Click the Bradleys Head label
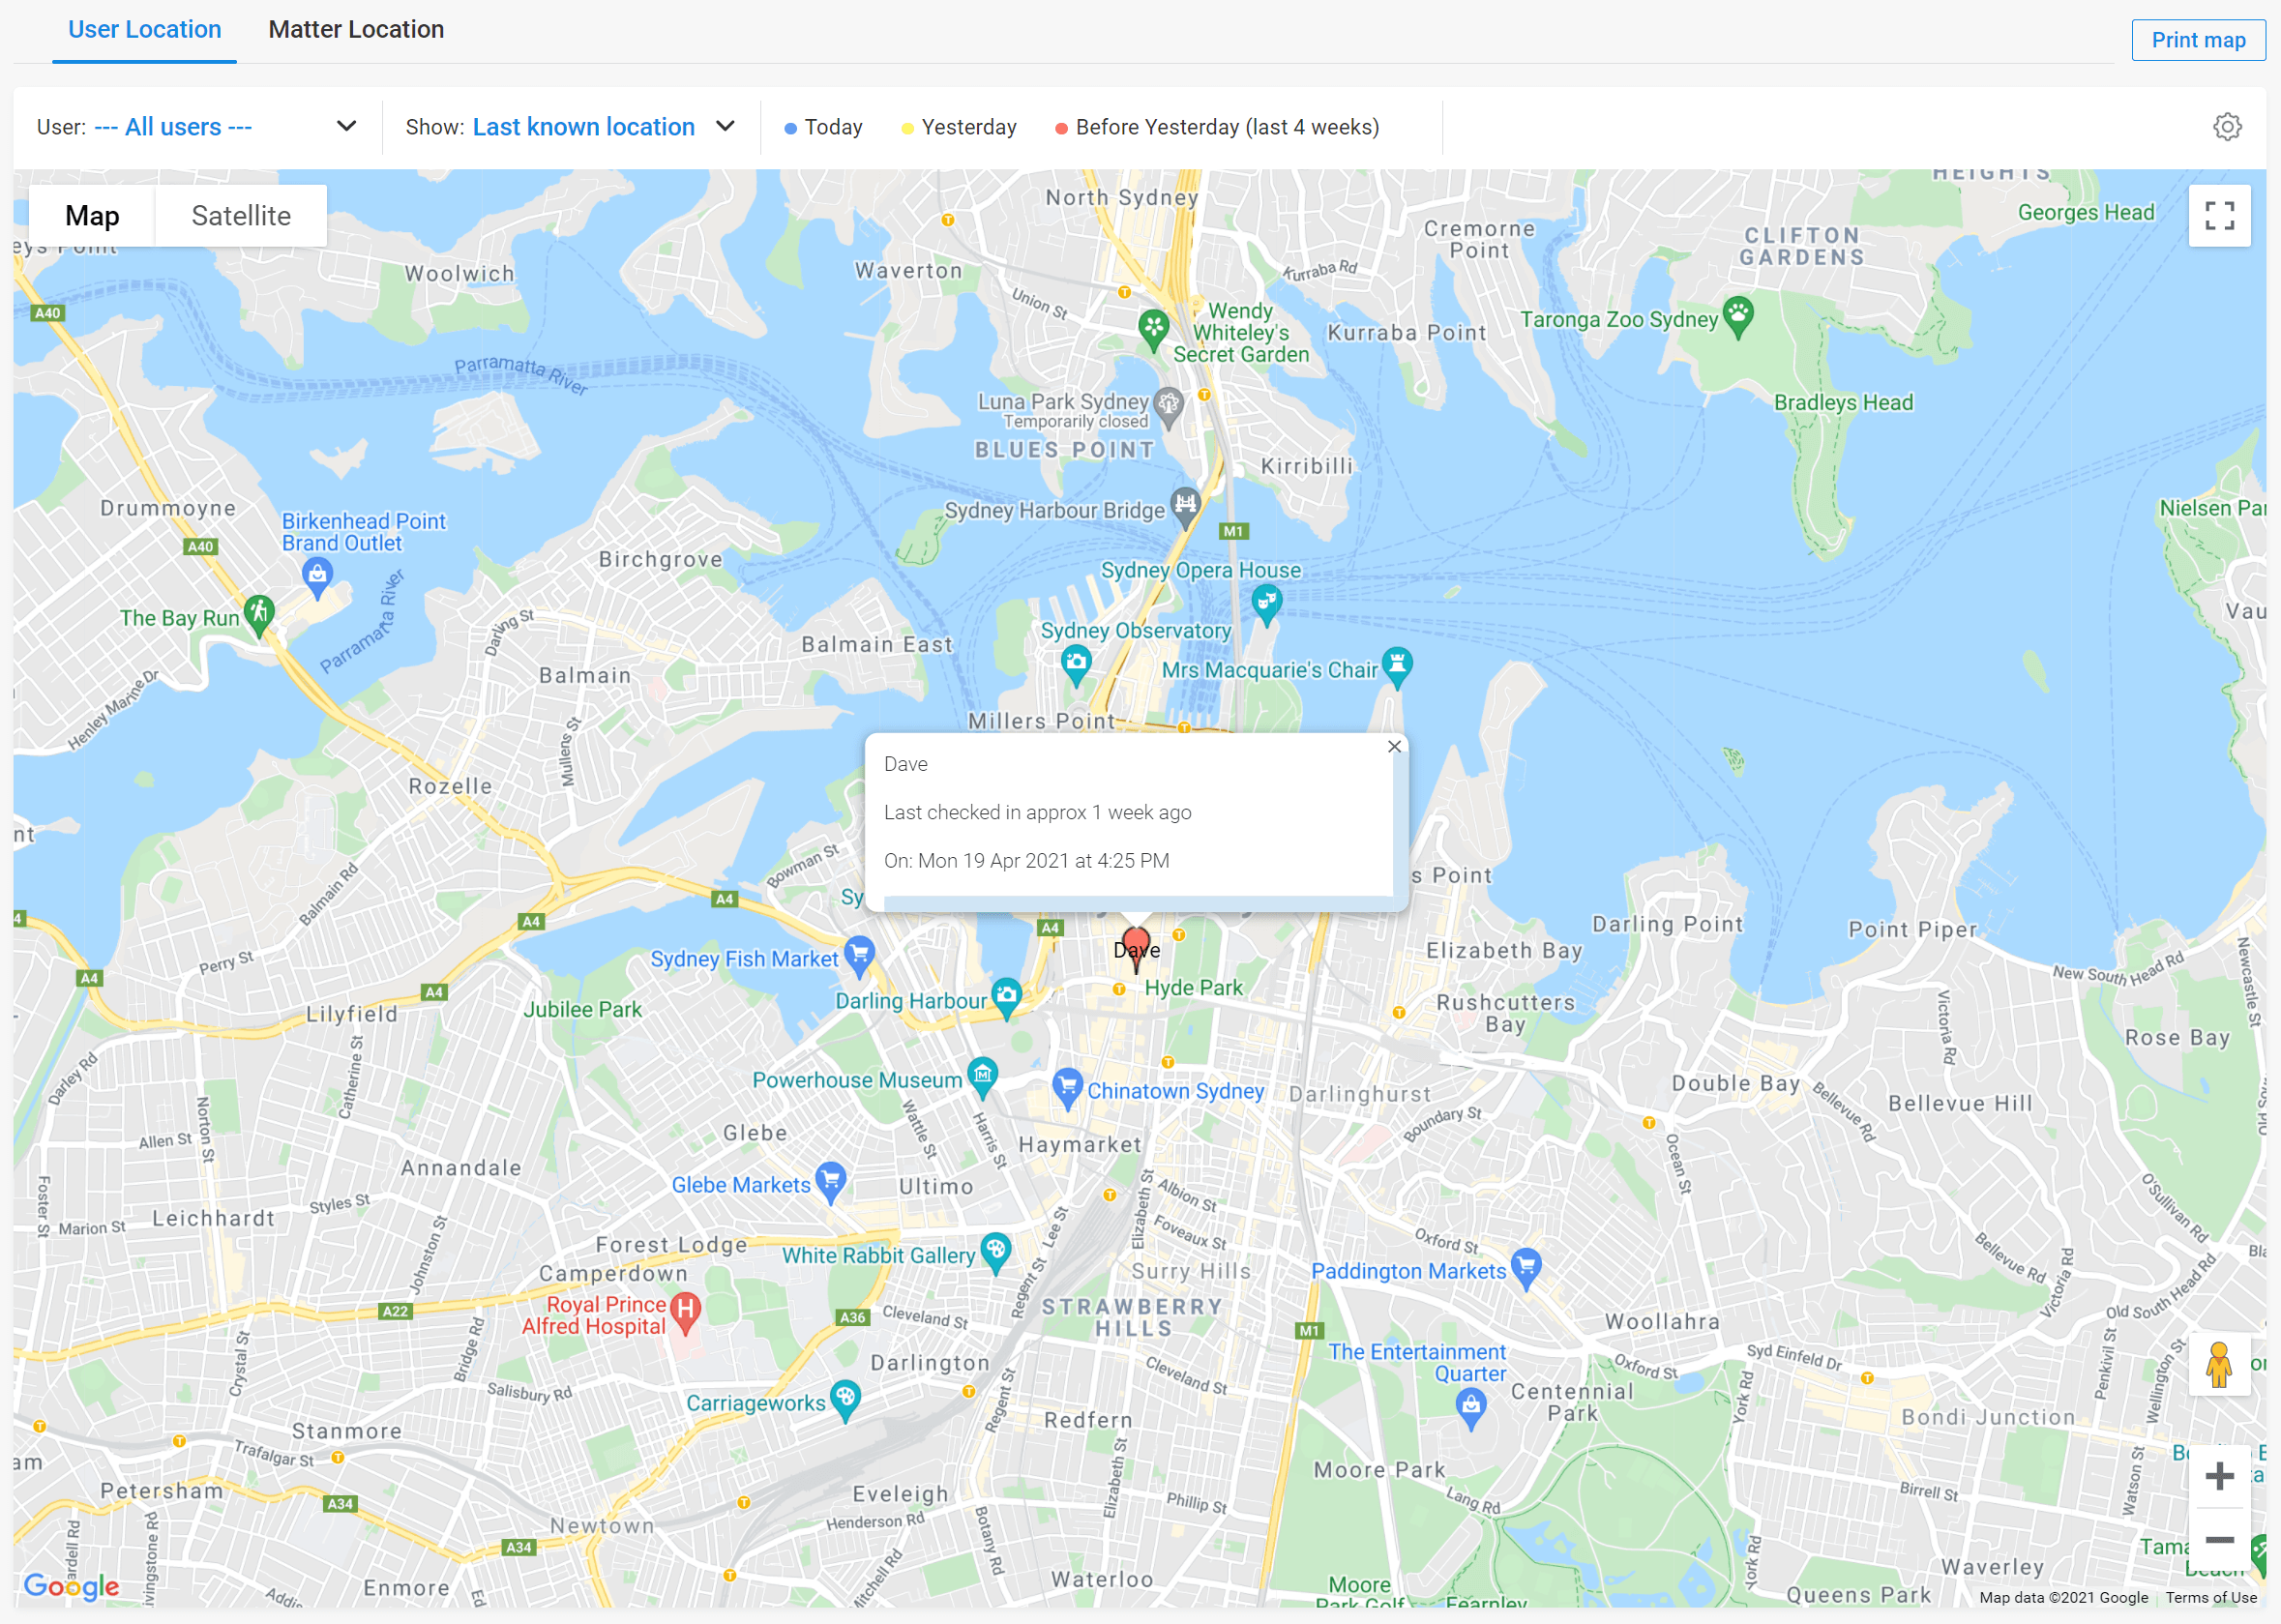The height and width of the screenshot is (1624, 2281). coord(1843,402)
